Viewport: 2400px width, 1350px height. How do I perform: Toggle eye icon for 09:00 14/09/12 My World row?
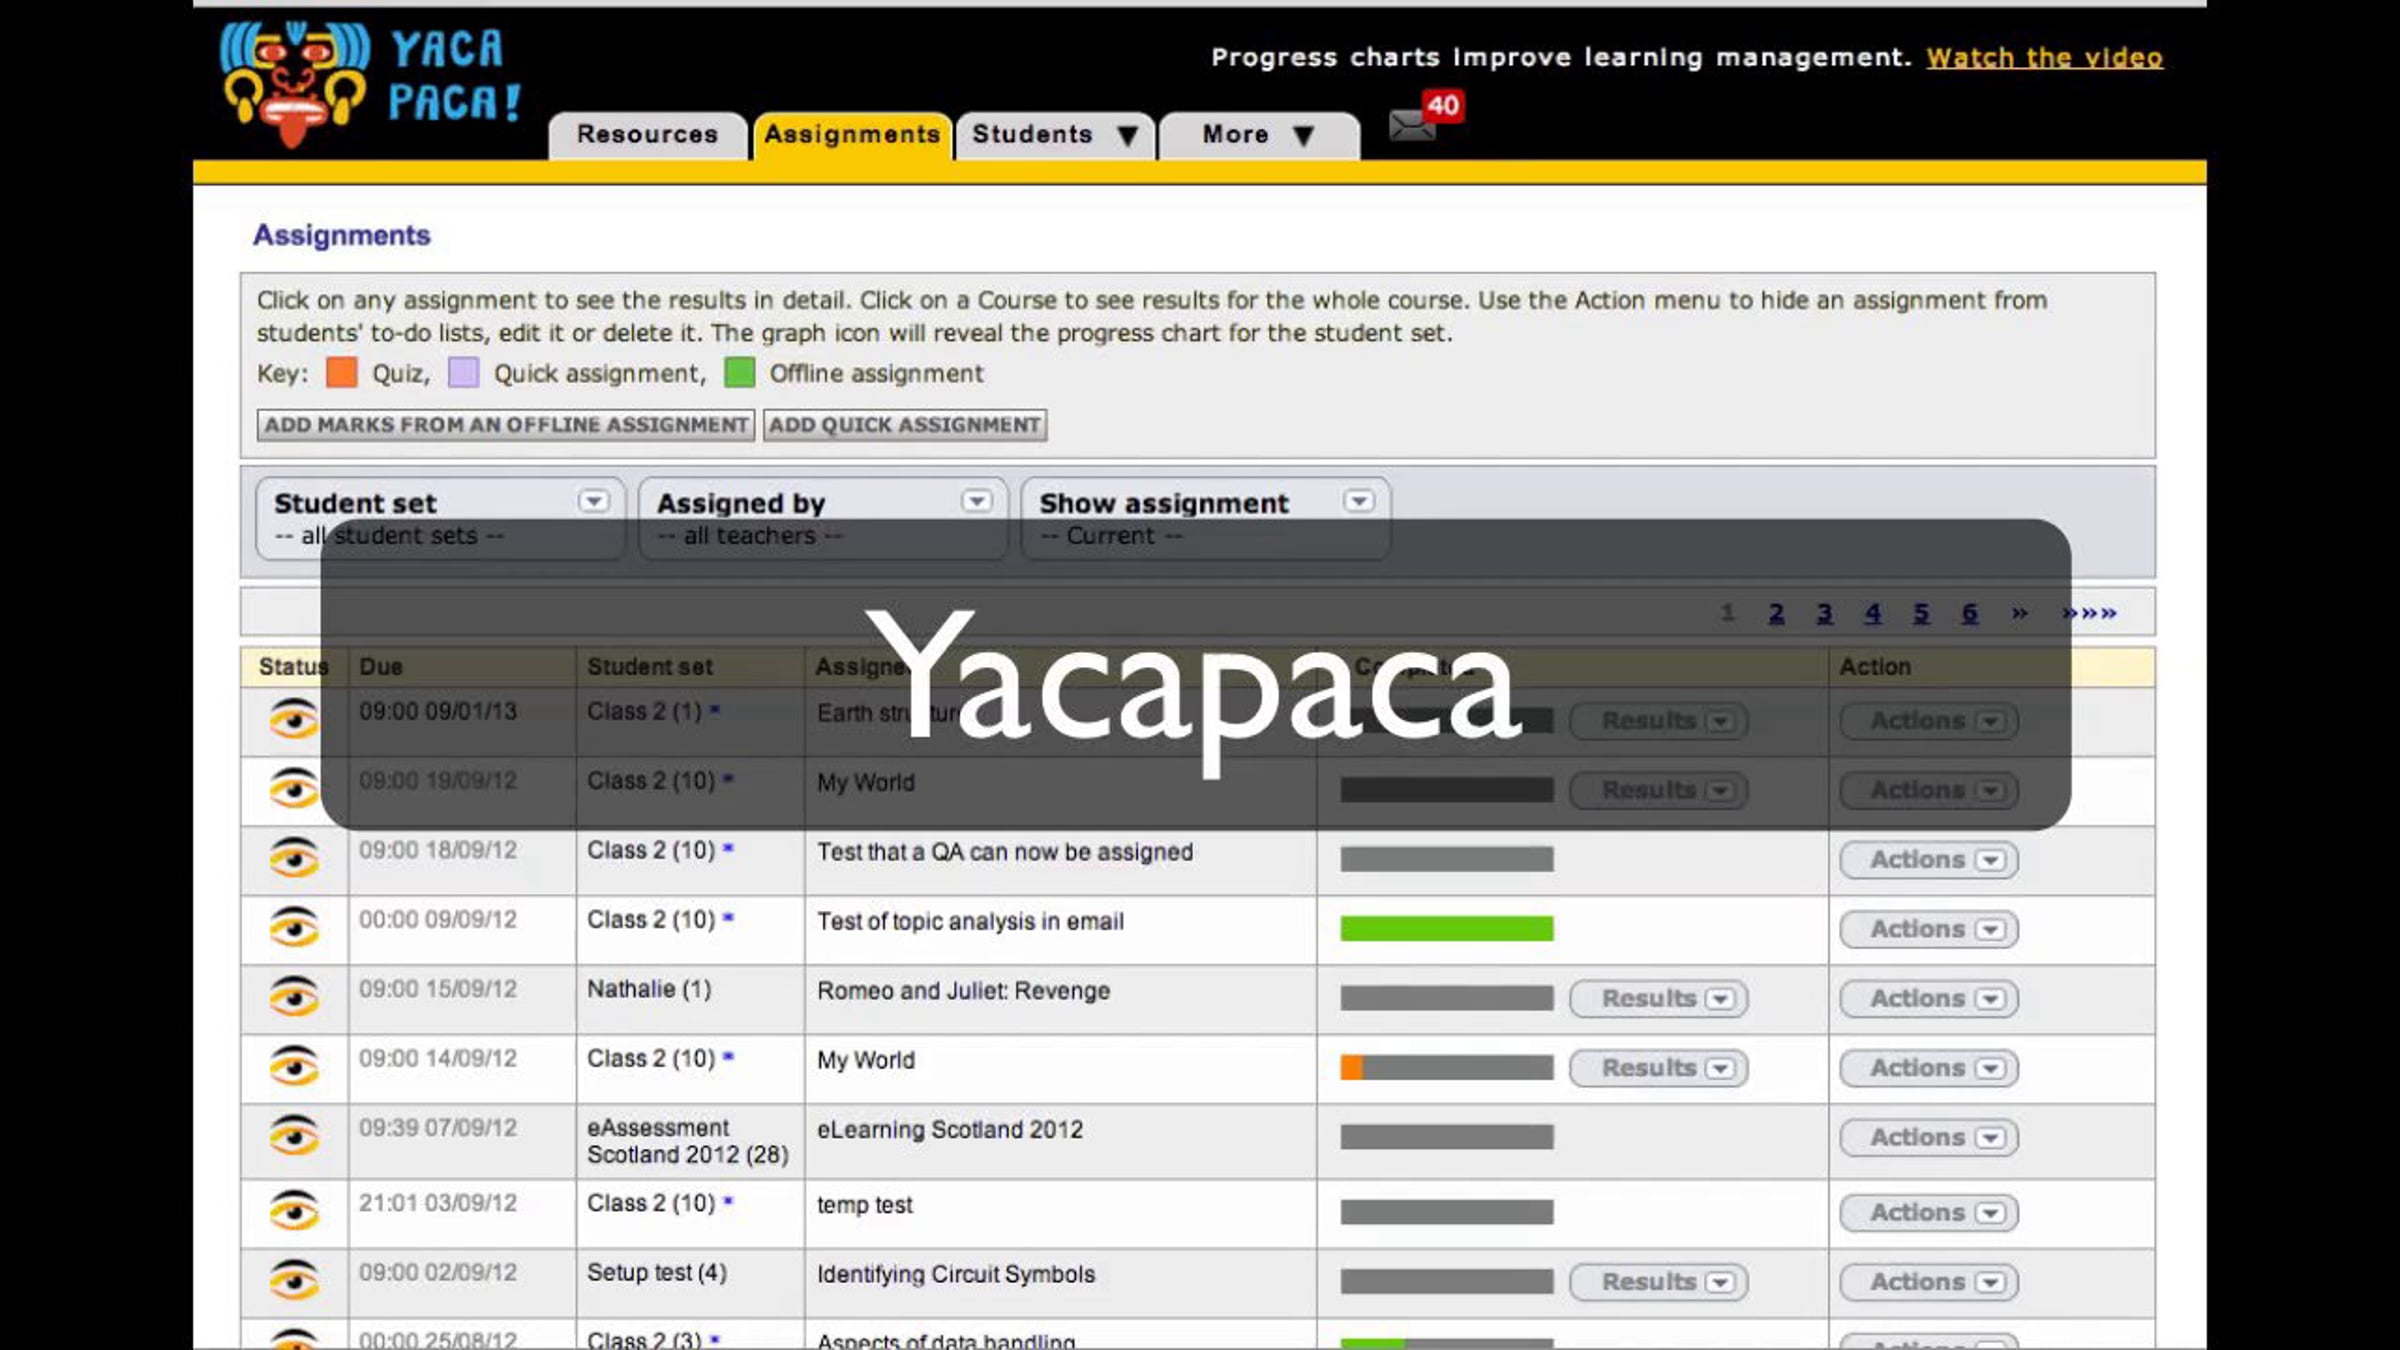click(293, 1066)
